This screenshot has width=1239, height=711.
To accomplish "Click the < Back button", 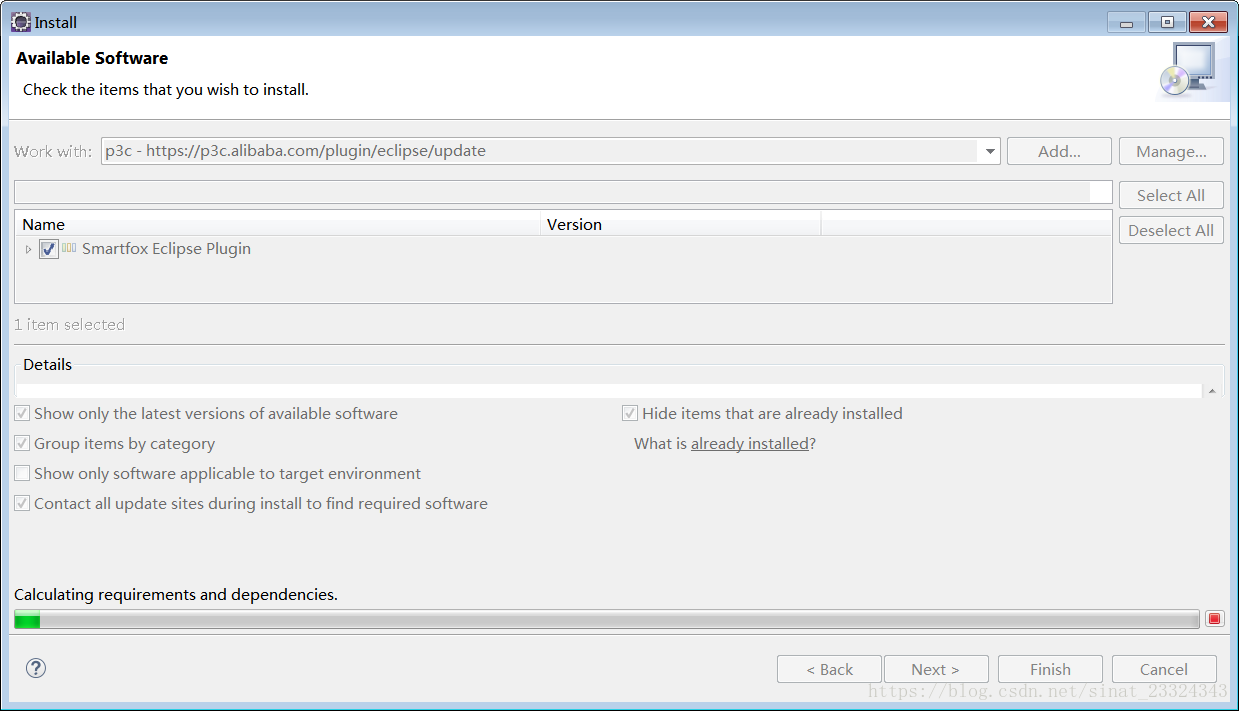I will [x=829, y=669].
